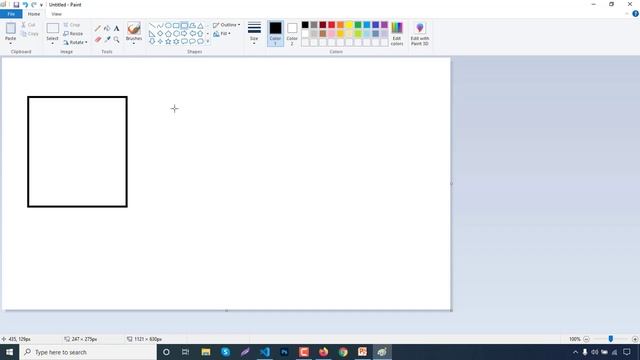Open Photoshop from taskbar
Screen dimensions: 640x360
pyautogui.click(x=284, y=352)
